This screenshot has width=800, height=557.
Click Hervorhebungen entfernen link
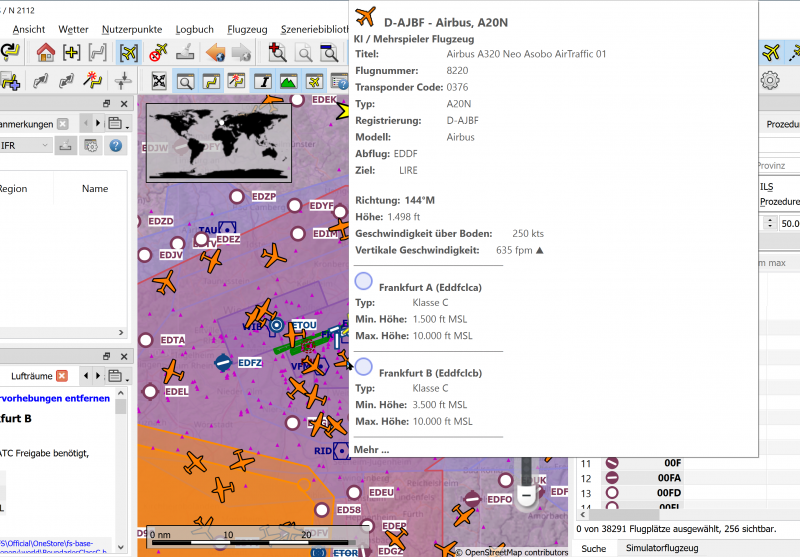click(x=55, y=398)
